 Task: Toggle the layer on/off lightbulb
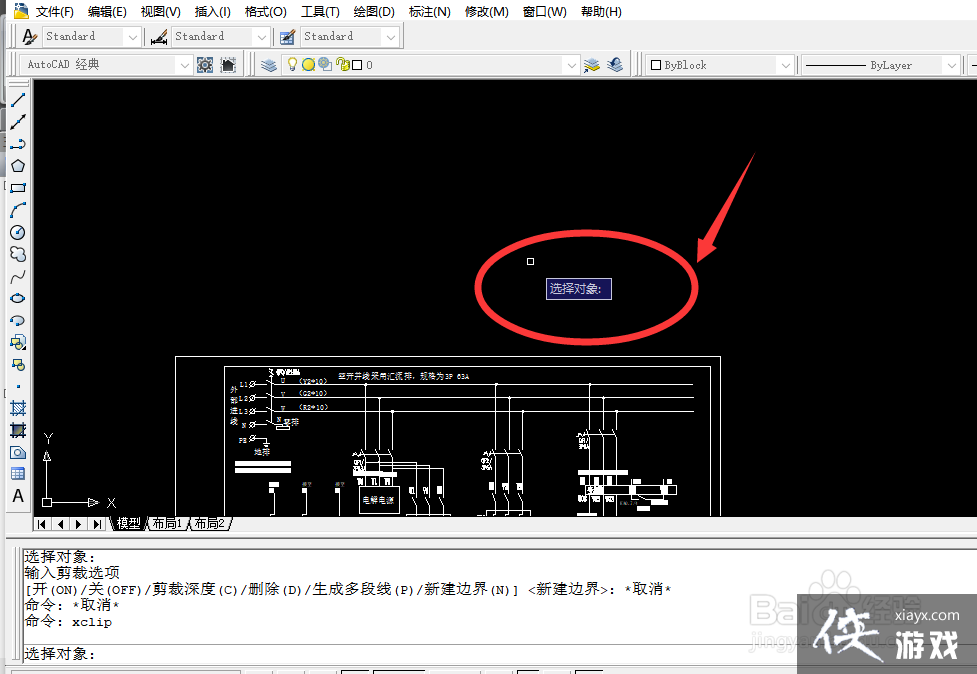[x=292, y=63]
